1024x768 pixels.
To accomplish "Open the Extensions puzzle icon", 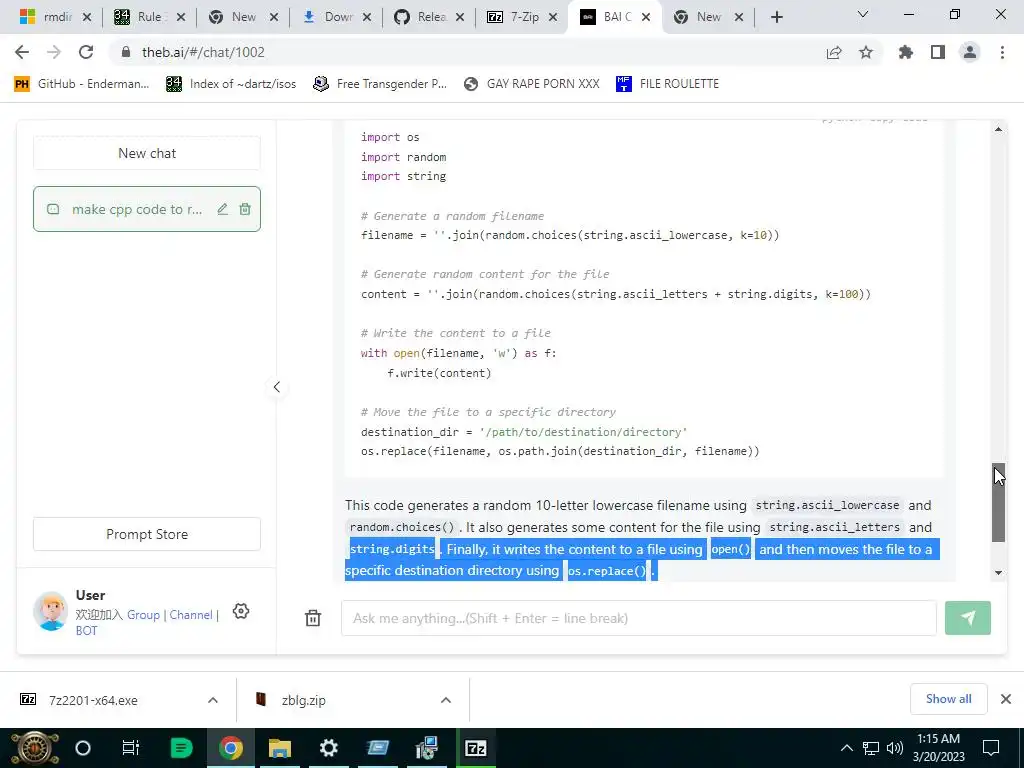I will click(x=906, y=52).
